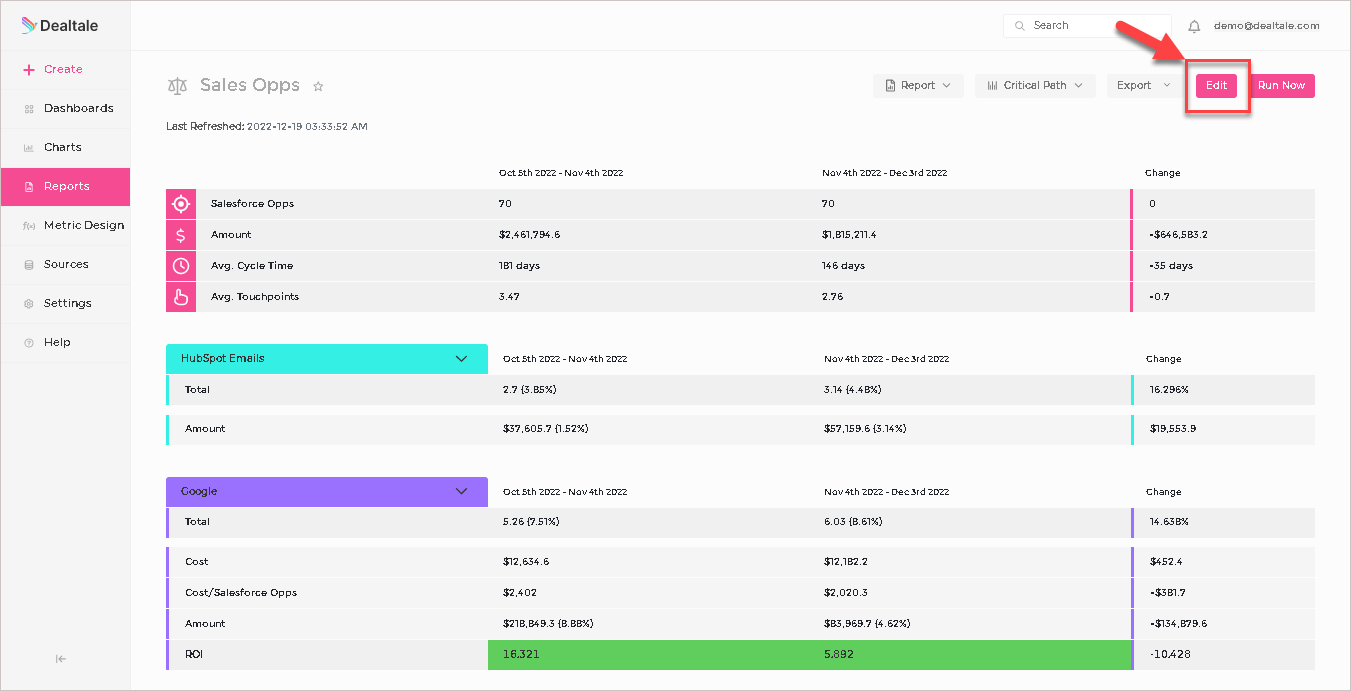Click the Avg. Cycle Time clock icon
Viewport: 1351px width, 691px height.
(181, 266)
